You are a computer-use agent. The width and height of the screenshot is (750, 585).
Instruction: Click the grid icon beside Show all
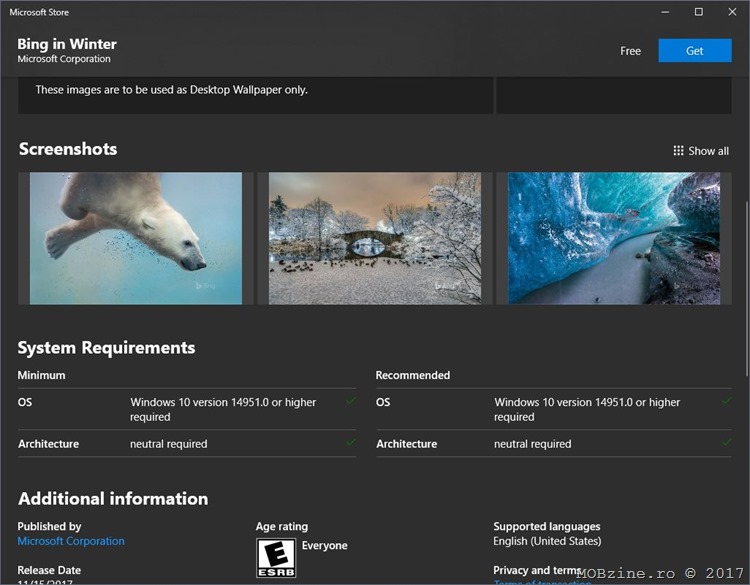[678, 151]
